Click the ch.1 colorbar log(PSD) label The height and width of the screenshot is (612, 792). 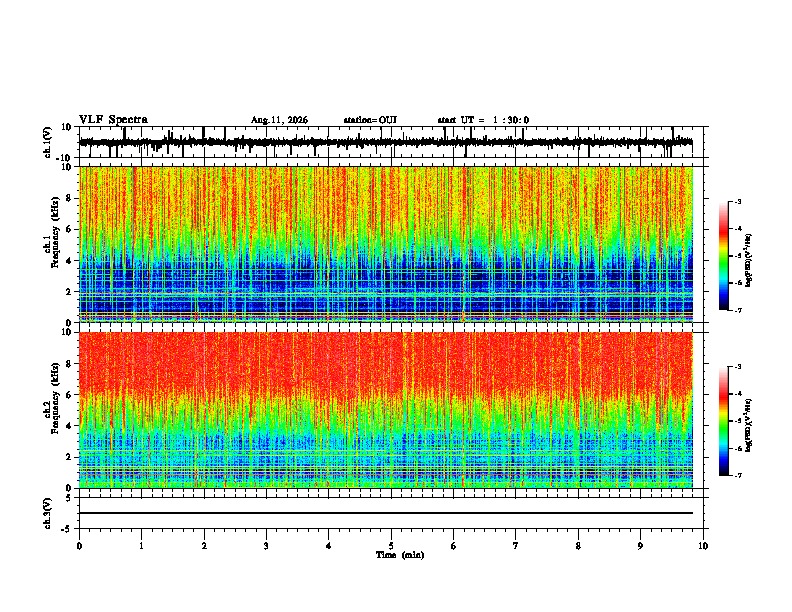pos(748,261)
